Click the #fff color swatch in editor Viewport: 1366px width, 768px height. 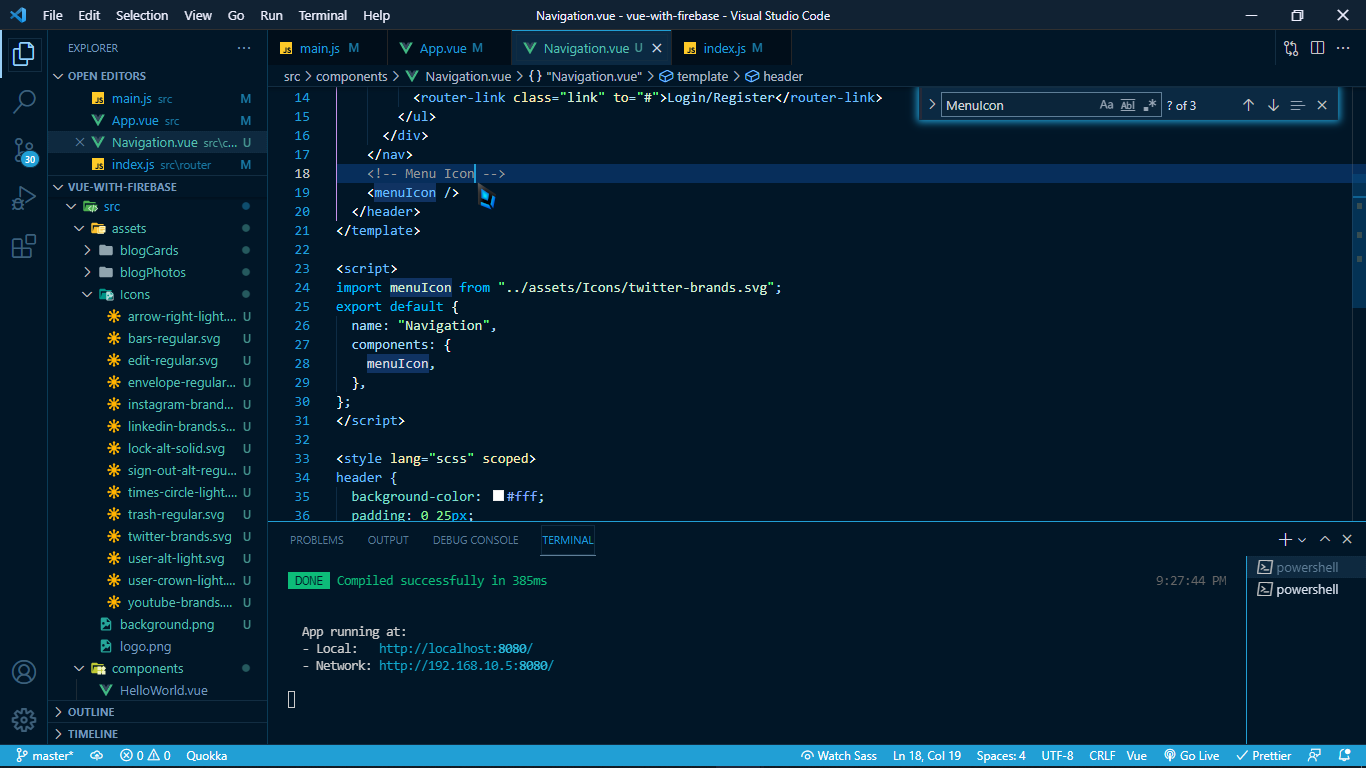click(x=498, y=496)
